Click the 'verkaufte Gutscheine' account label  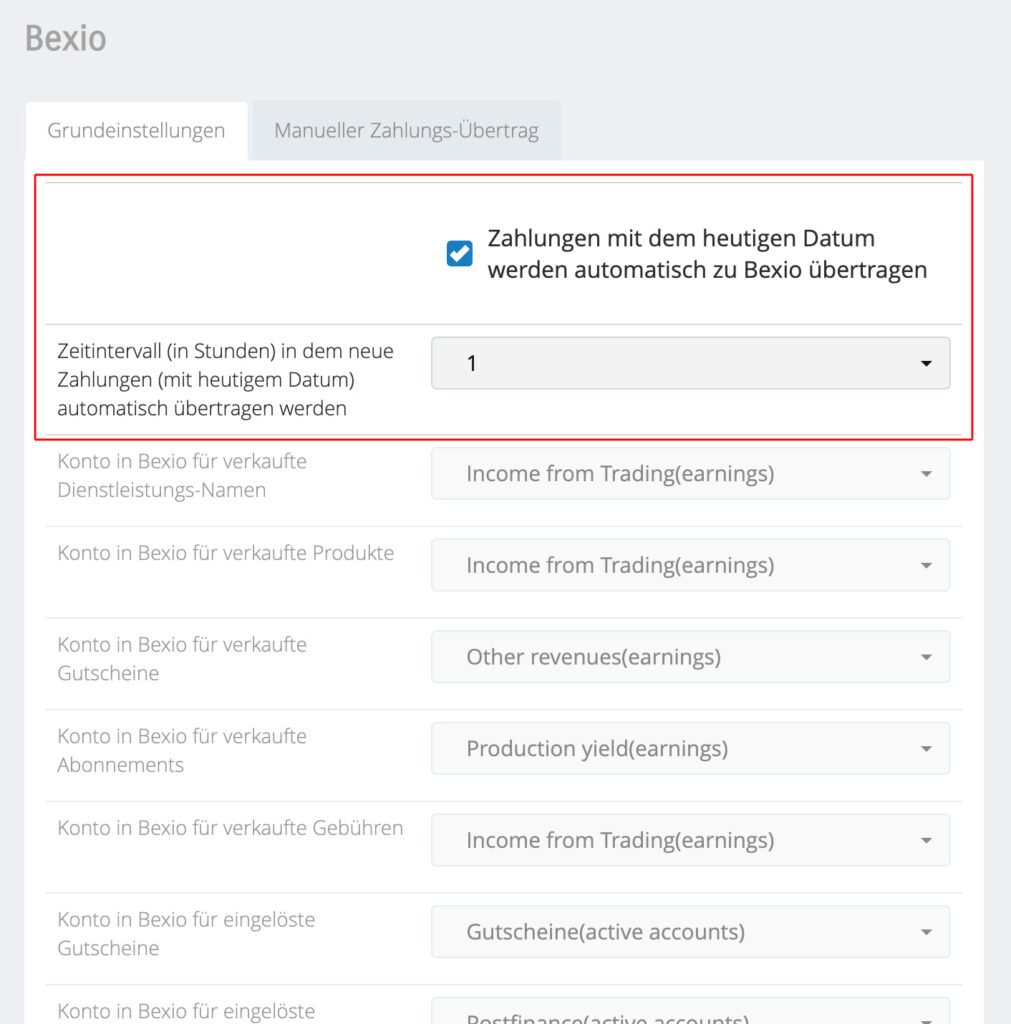point(182,659)
